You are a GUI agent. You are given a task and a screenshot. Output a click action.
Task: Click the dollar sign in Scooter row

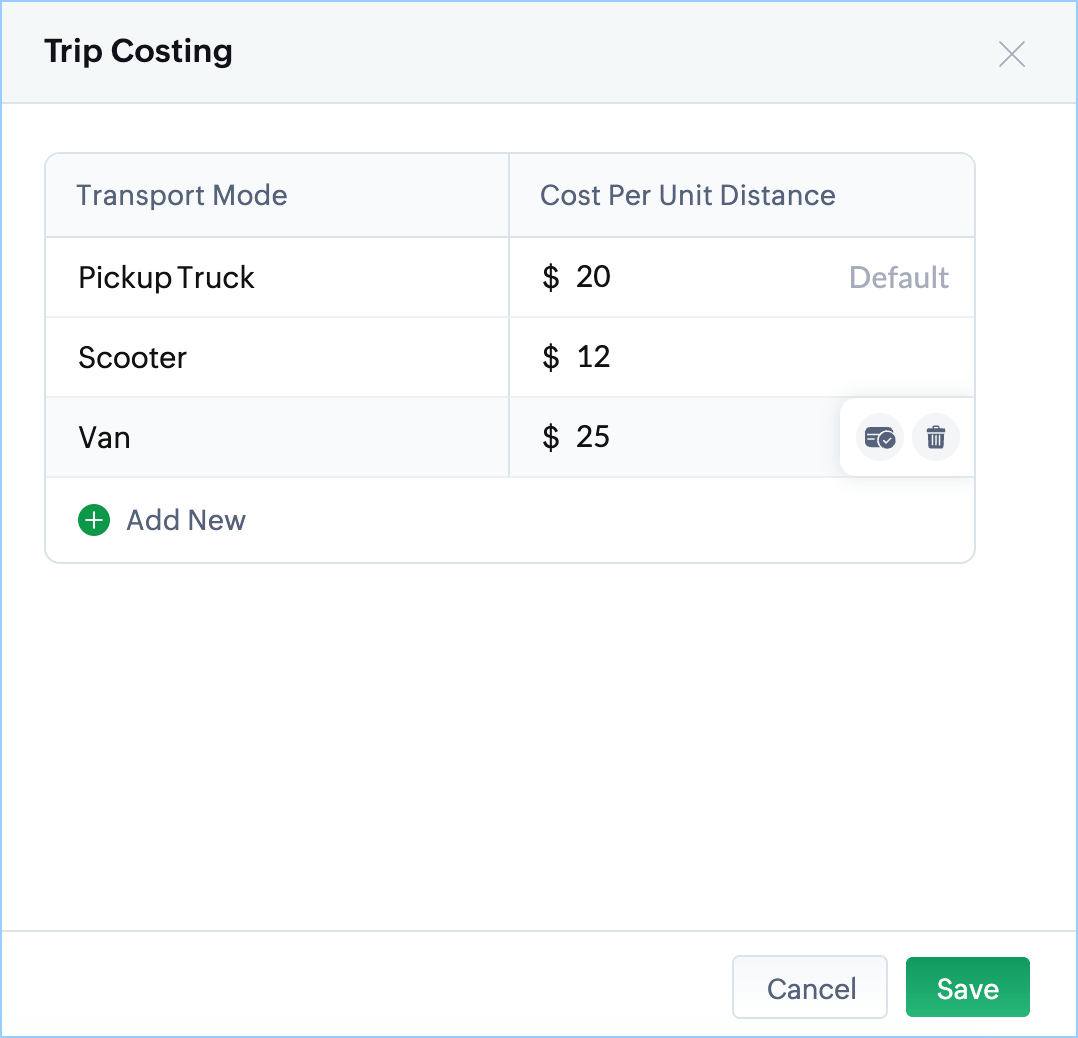point(550,357)
